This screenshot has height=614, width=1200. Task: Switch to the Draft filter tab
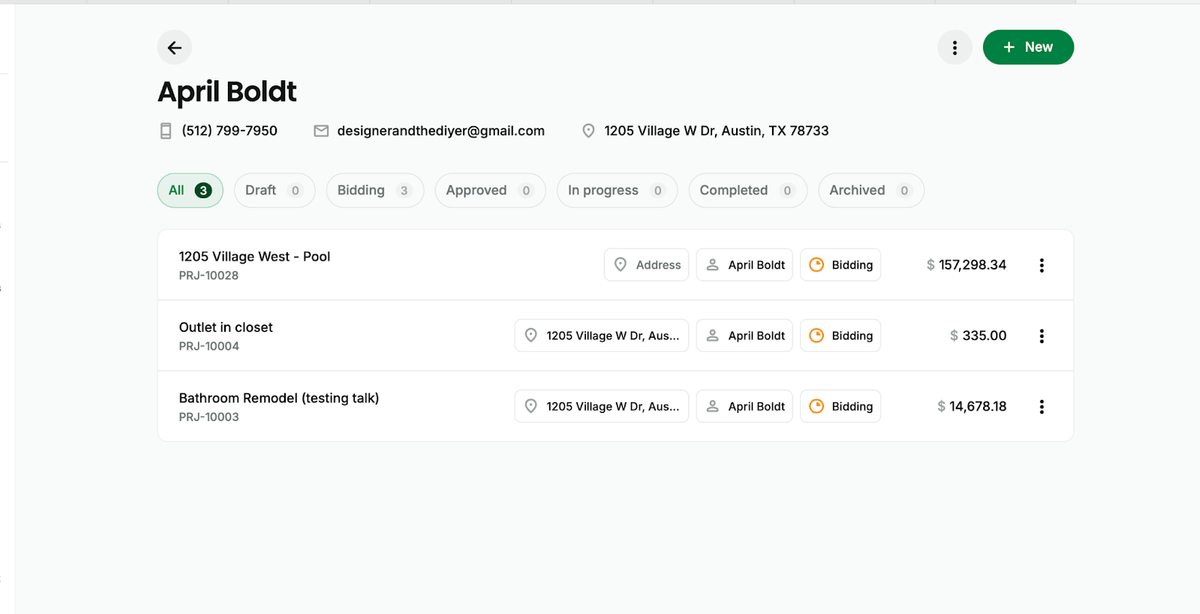coord(273,190)
